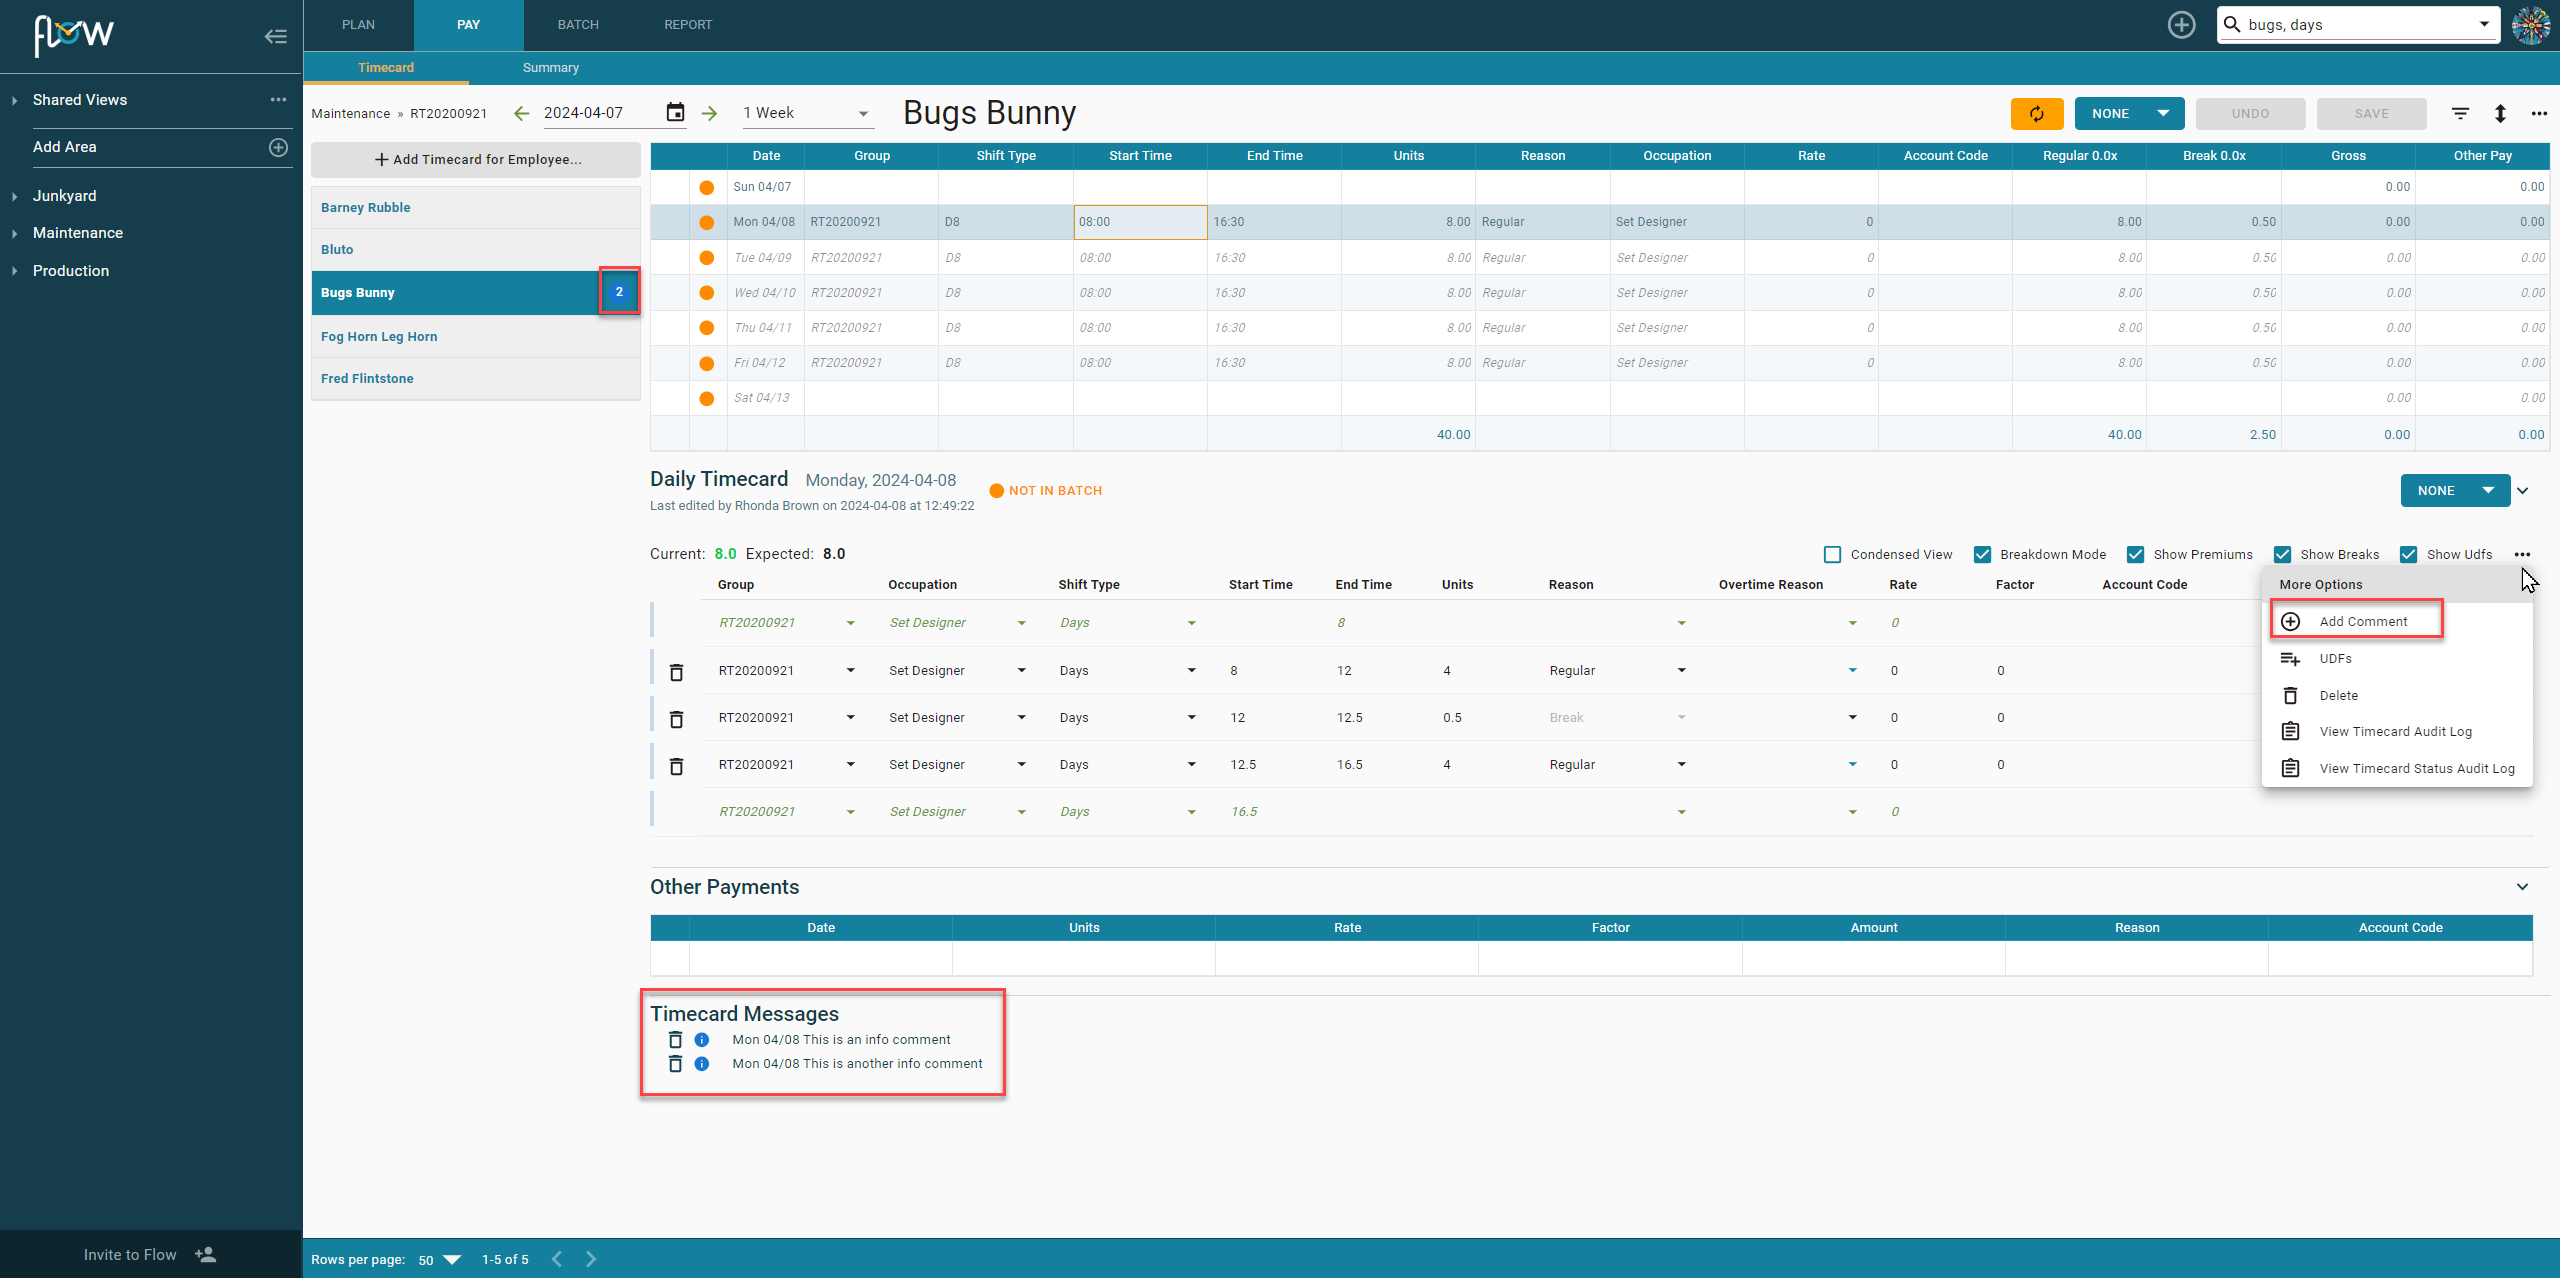Image resolution: width=2560 pixels, height=1278 pixels.
Task: Open Shared Views more options menu
Action: point(278,100)
